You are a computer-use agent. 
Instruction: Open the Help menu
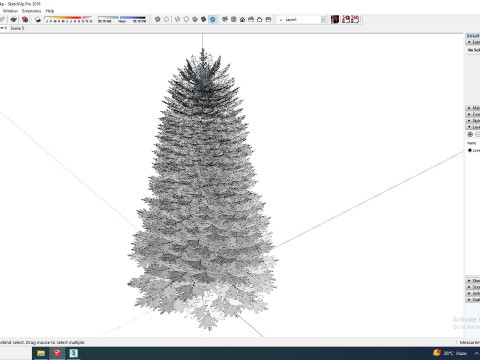click(50, 11)
